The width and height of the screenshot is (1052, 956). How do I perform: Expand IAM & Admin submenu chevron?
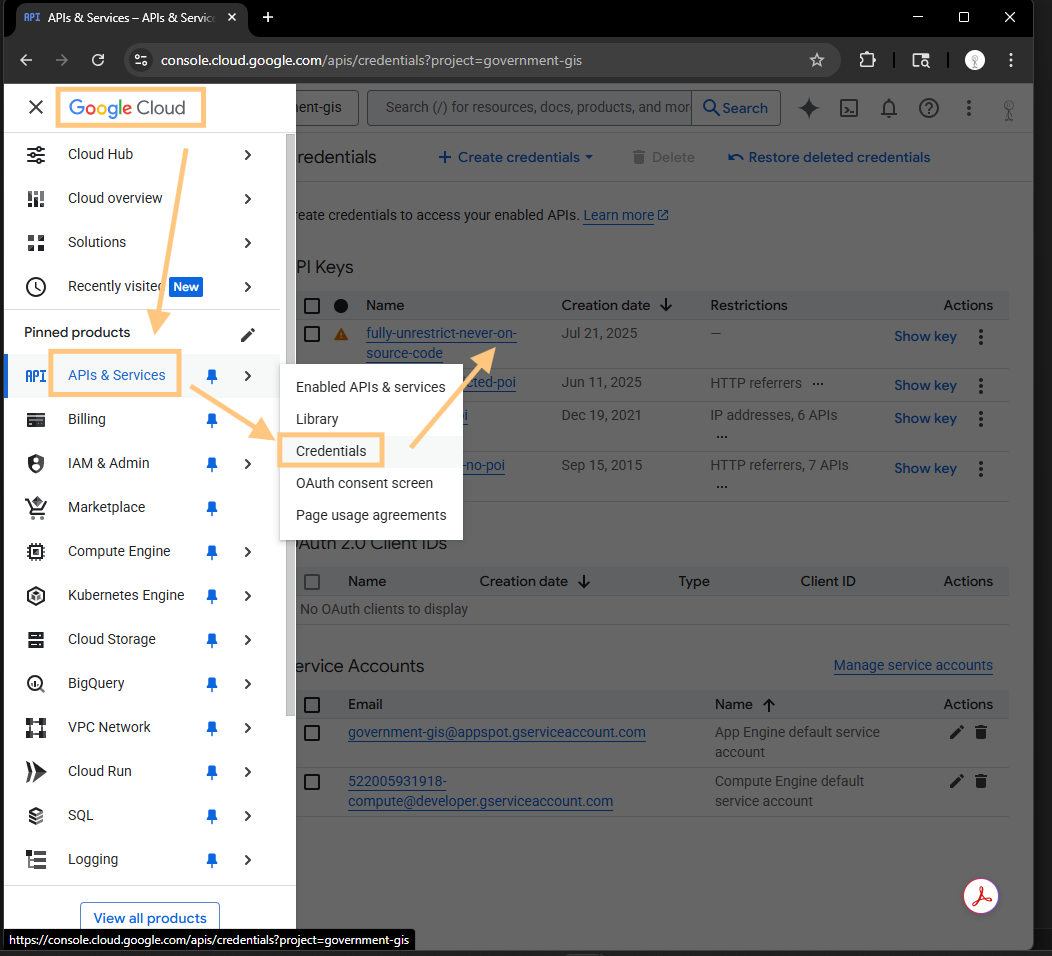tap(248, 464)
